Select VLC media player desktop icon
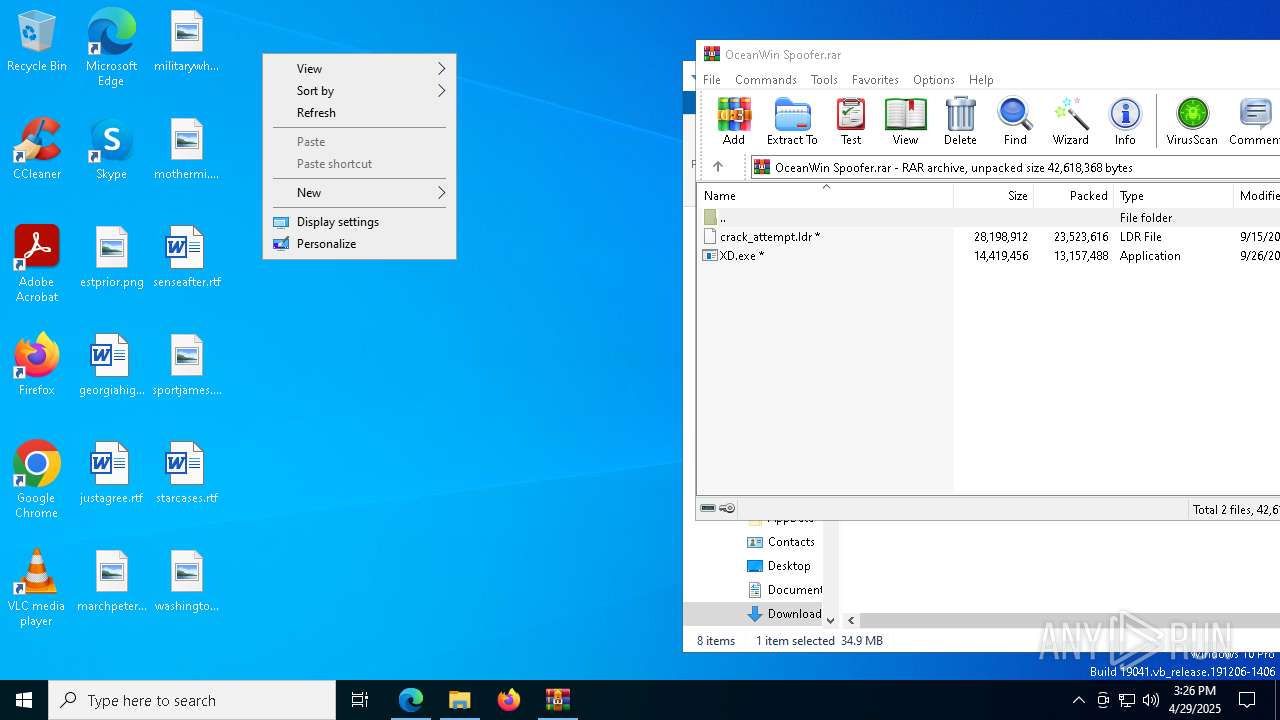Image resolution: width=1280 pixels, height=720 pixels. 37,588
